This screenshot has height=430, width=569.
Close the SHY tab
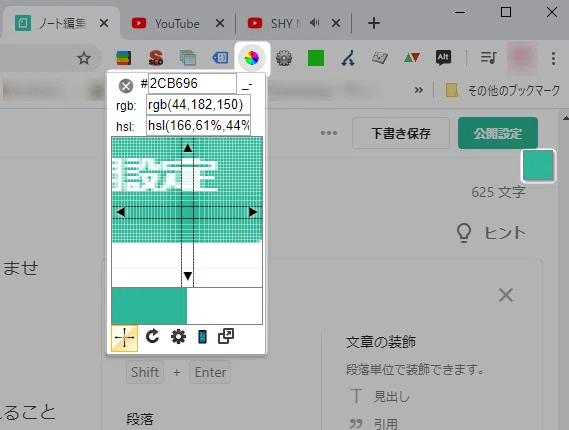336,24
